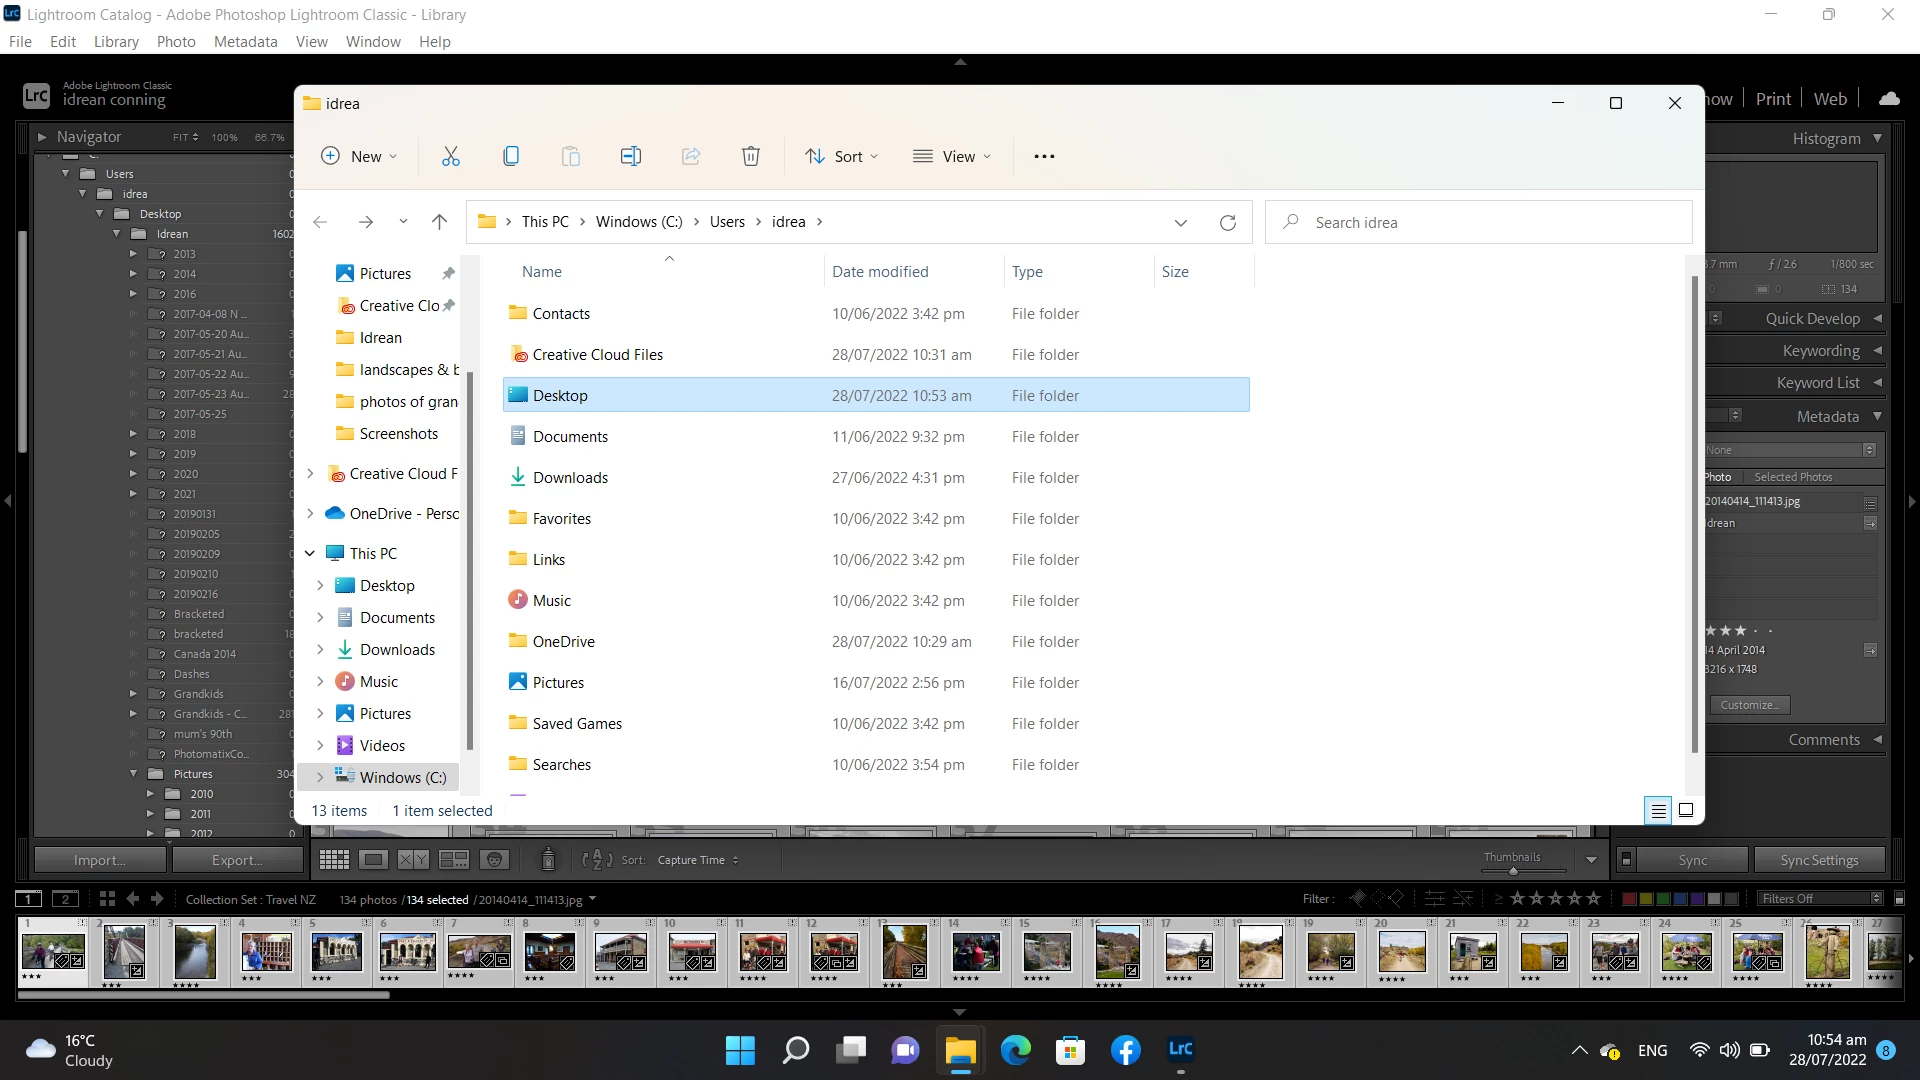
Task: Open People view face icon
Action: 494,860
